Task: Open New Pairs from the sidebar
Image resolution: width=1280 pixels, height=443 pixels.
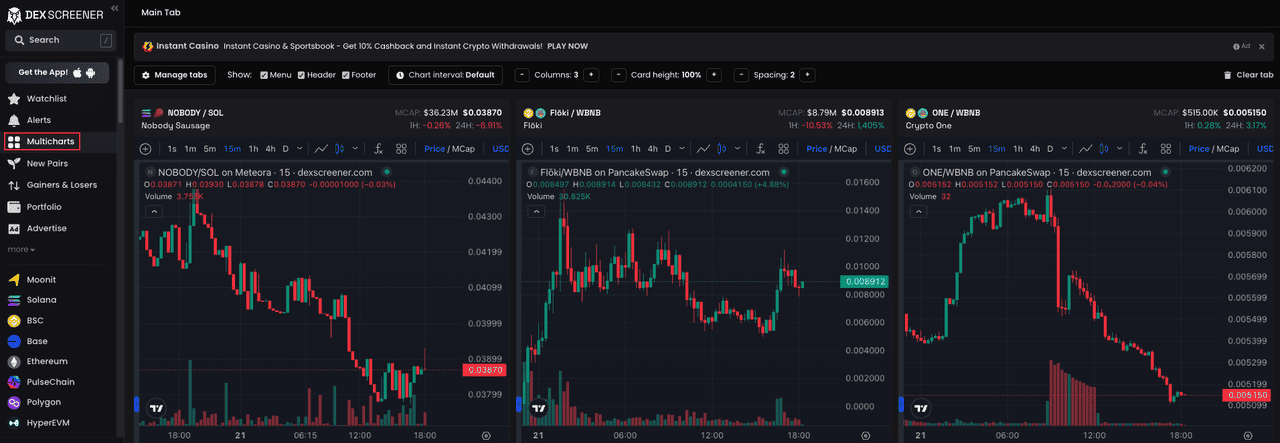Action: [47, 163]
